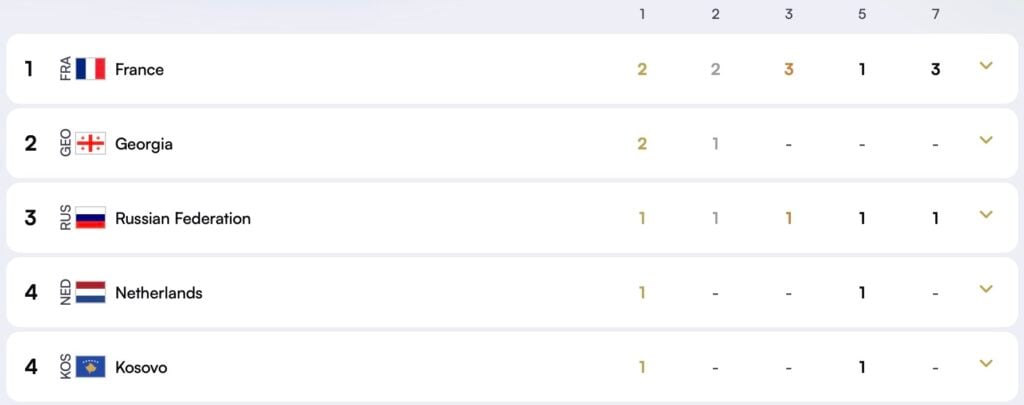The height and width of the screenshot is (405, 1024).
Task: Click the Georgia flag icon
Action: tap(90, 144)
